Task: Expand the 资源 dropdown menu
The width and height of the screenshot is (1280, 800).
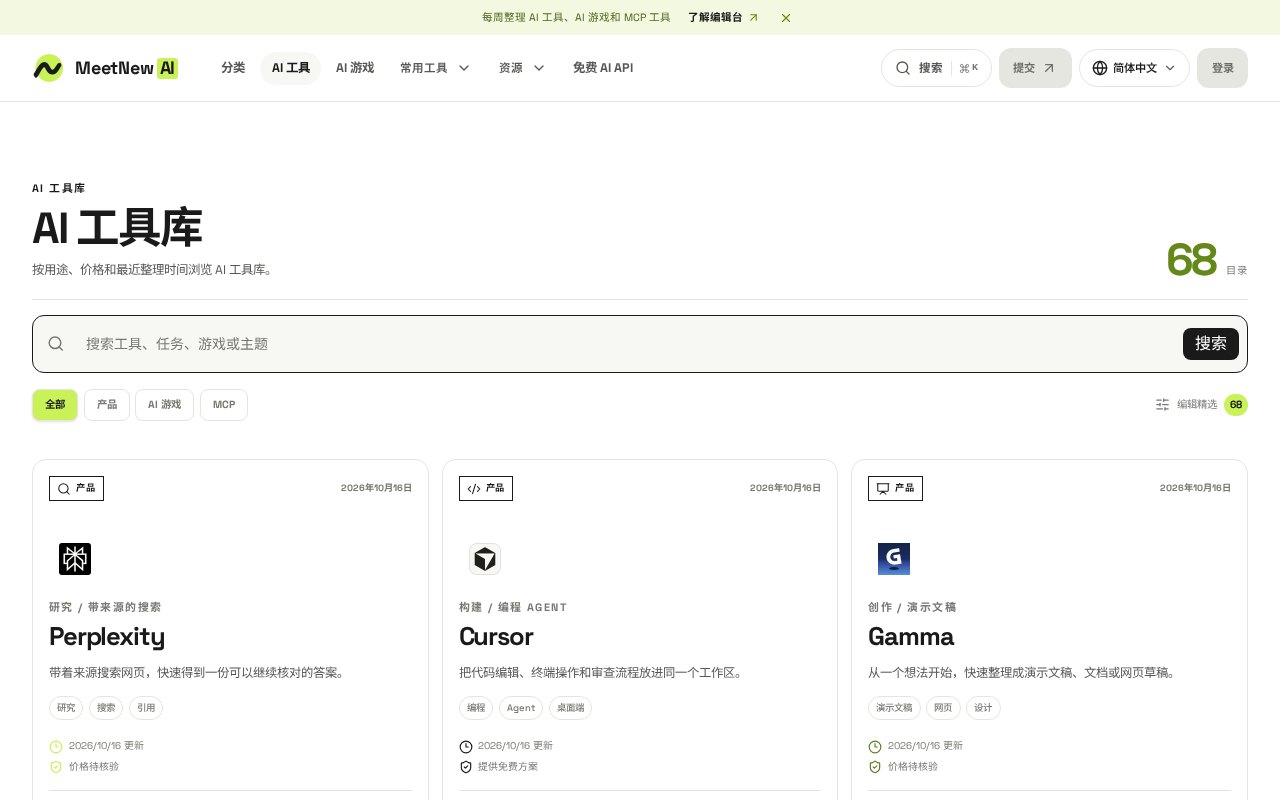Action: pyautogui.click(x=522, y=68)
